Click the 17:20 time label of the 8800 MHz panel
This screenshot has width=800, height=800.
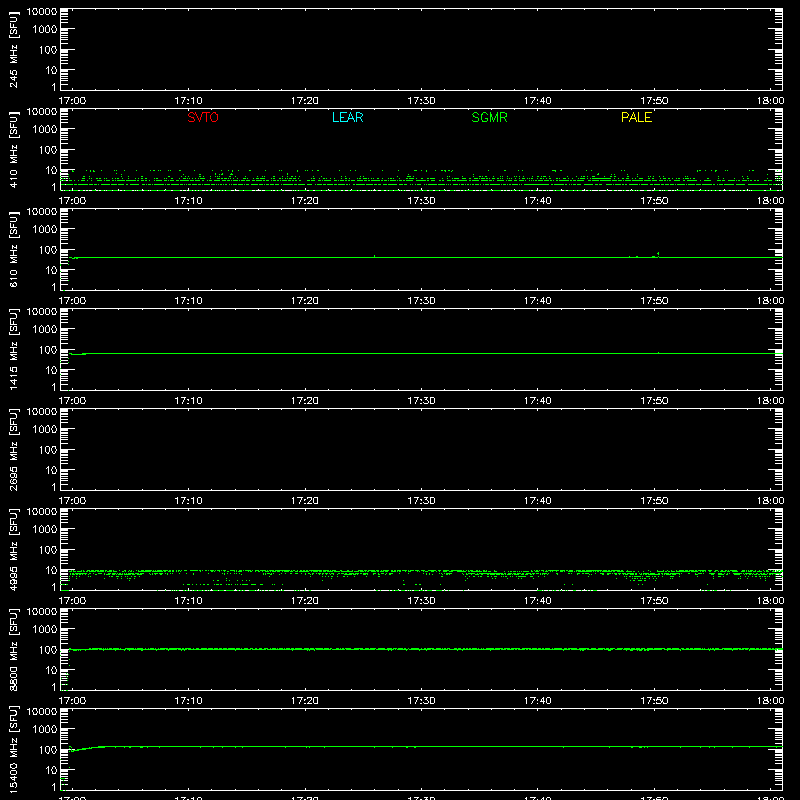(305, 701)
